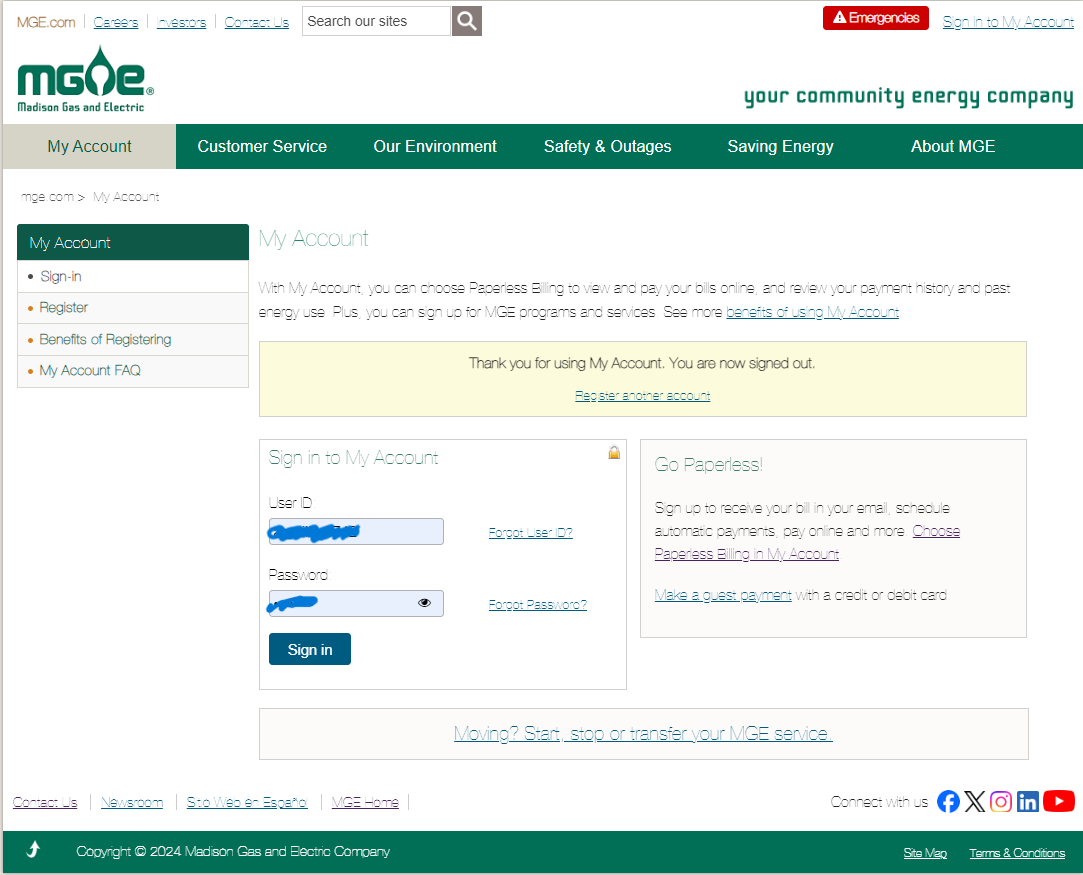Open Our Environment menu

point(434,146)
